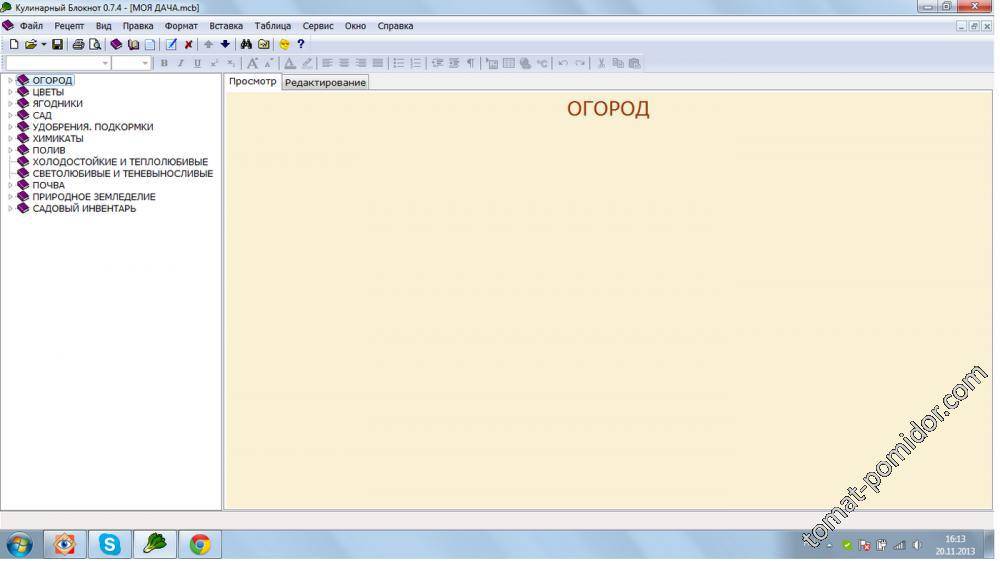Click the print preview icon
This screenshot has height=561, width=1000.
(95, 44)
